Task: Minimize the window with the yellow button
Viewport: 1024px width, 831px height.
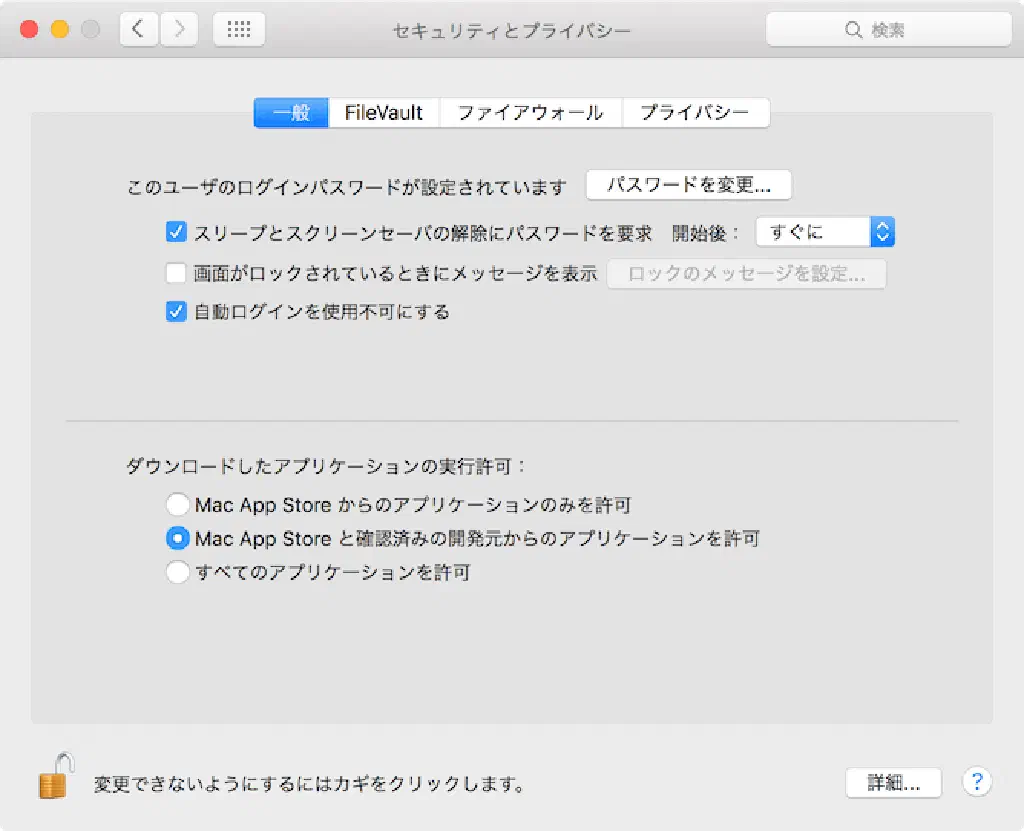Action: pyautogui.click(x=59, y=30)
